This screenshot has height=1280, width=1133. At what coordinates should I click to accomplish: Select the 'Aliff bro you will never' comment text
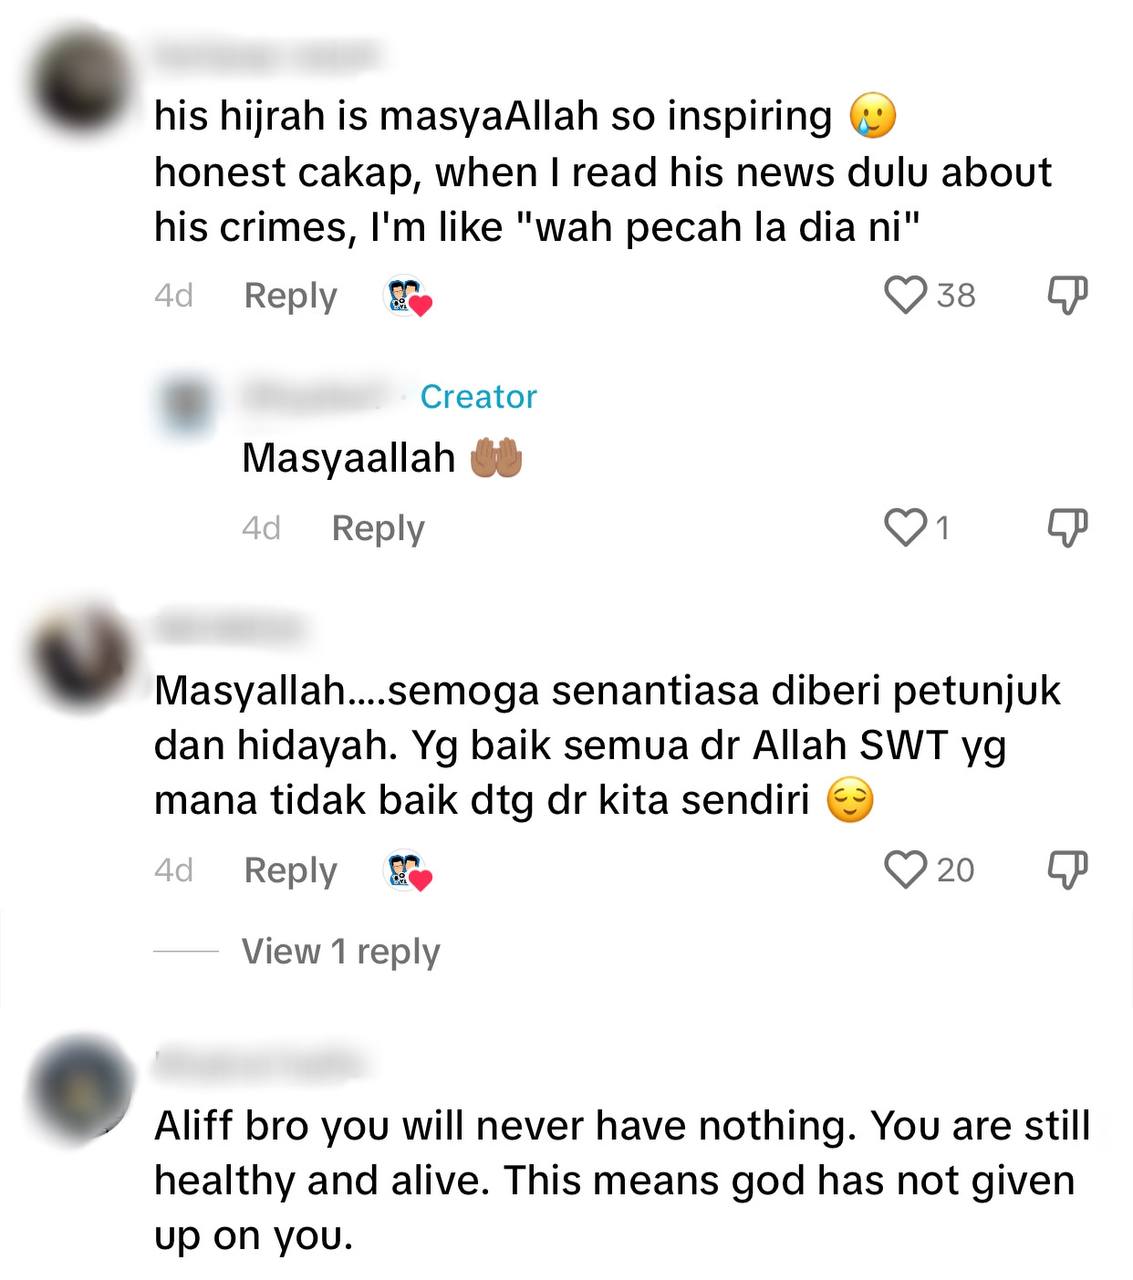[x=621, y=1181]
